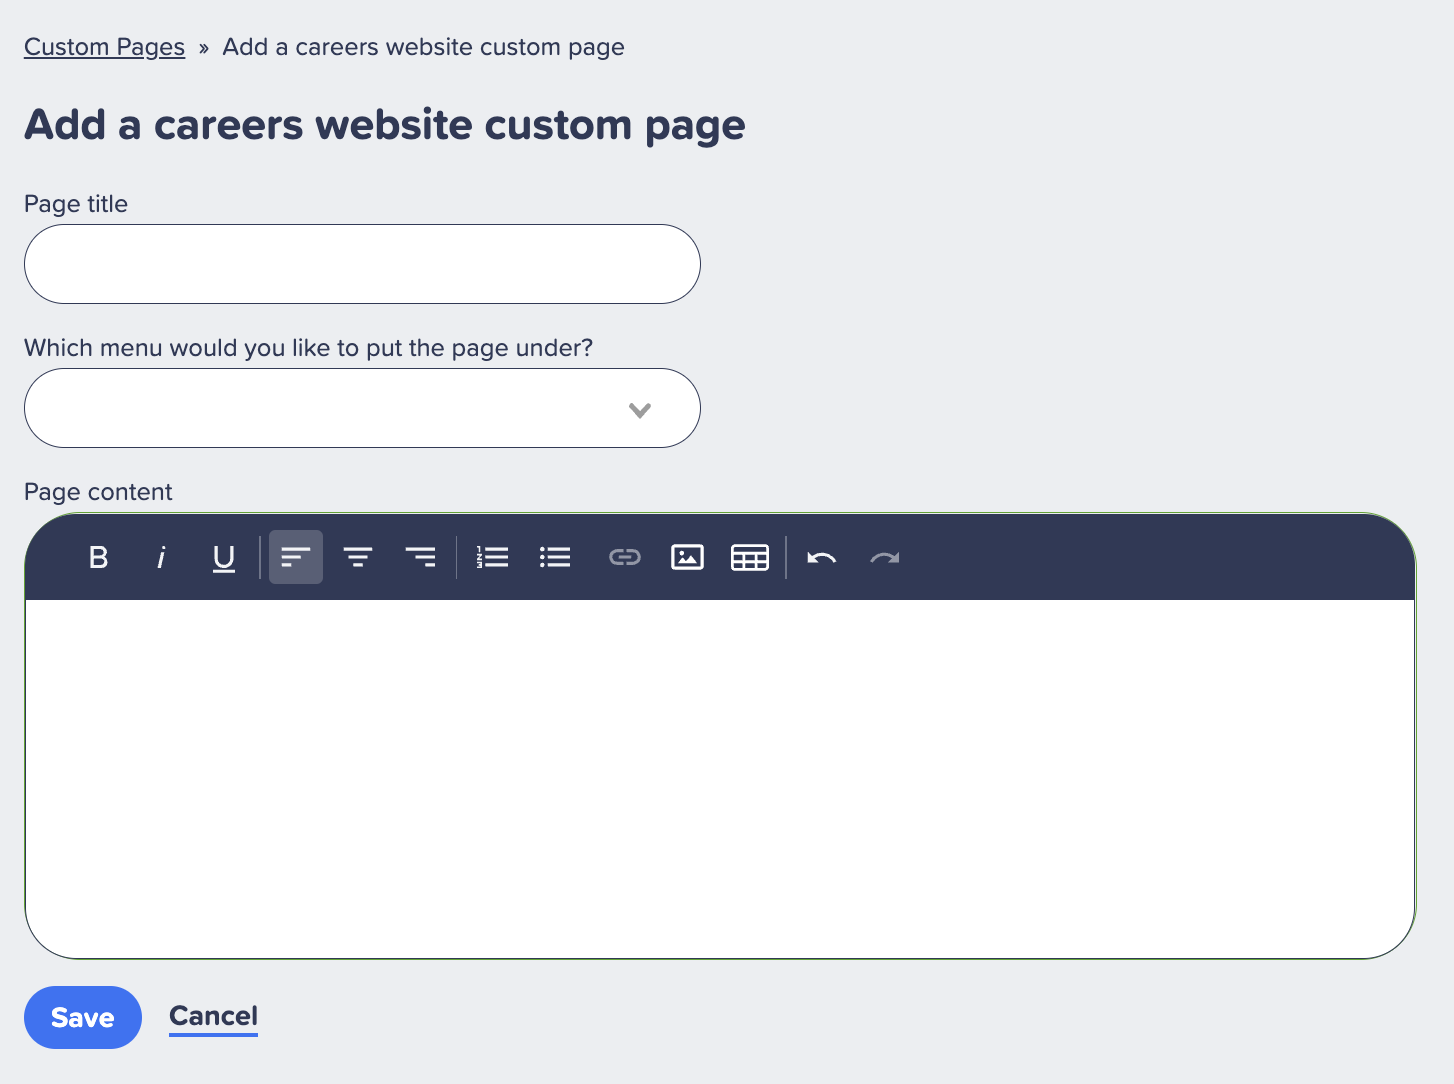
Task: Save the careers website custom page
Action: tap(82, 1017)
